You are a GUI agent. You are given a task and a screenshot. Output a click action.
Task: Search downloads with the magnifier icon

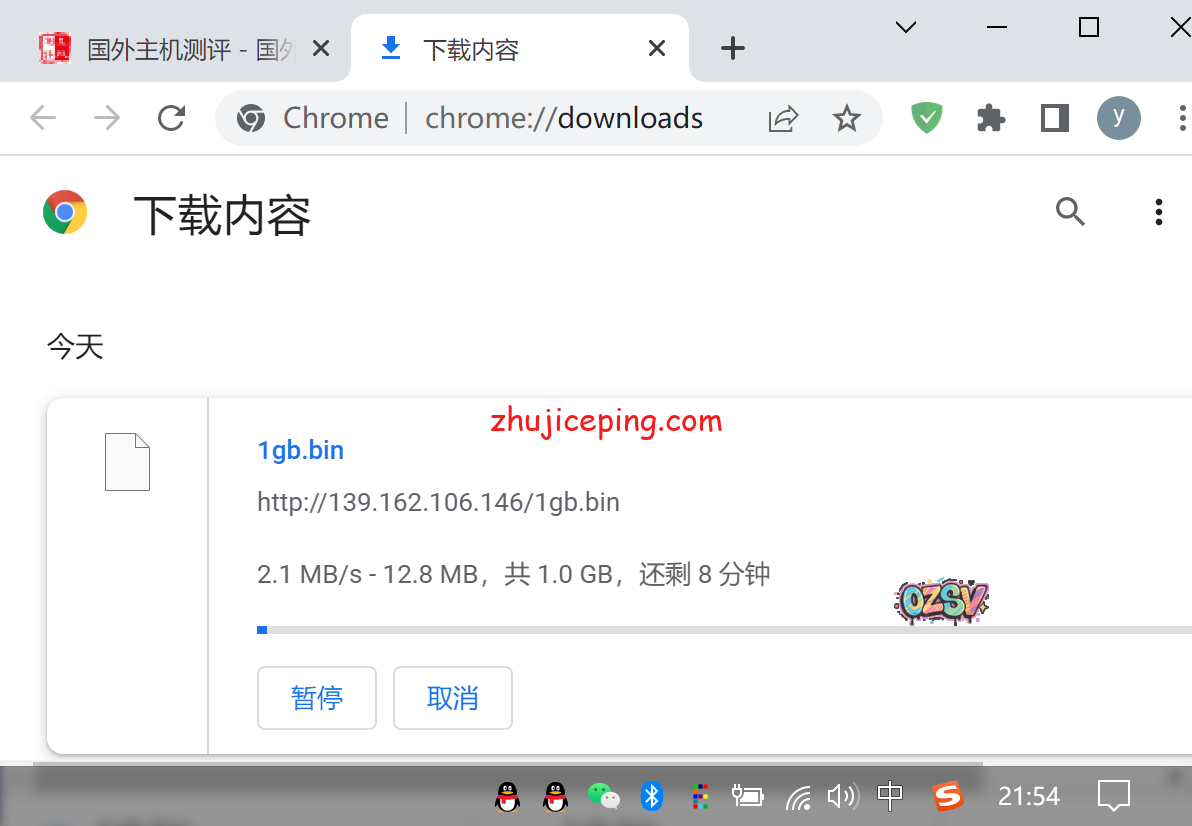click(1070, 212)
